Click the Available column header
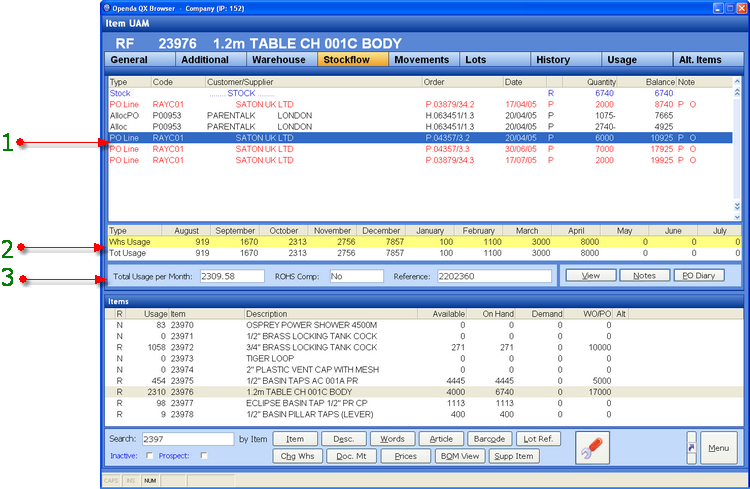 pos(442,314)
